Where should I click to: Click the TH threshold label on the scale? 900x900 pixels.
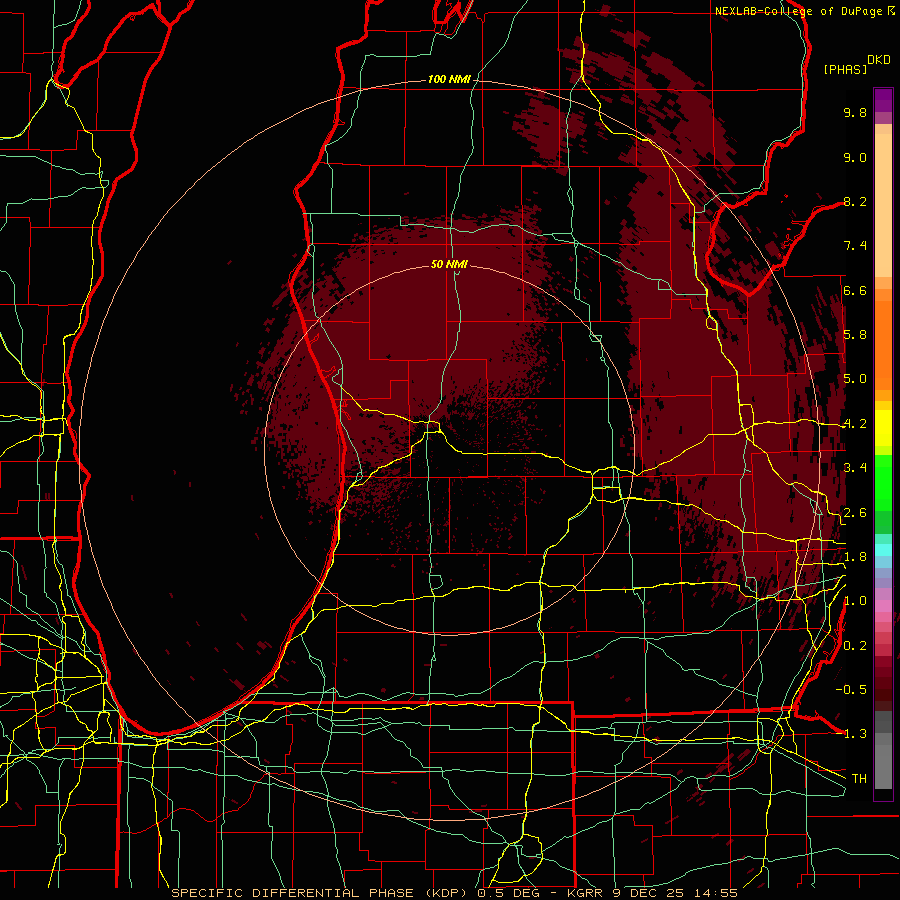(859, 779)
